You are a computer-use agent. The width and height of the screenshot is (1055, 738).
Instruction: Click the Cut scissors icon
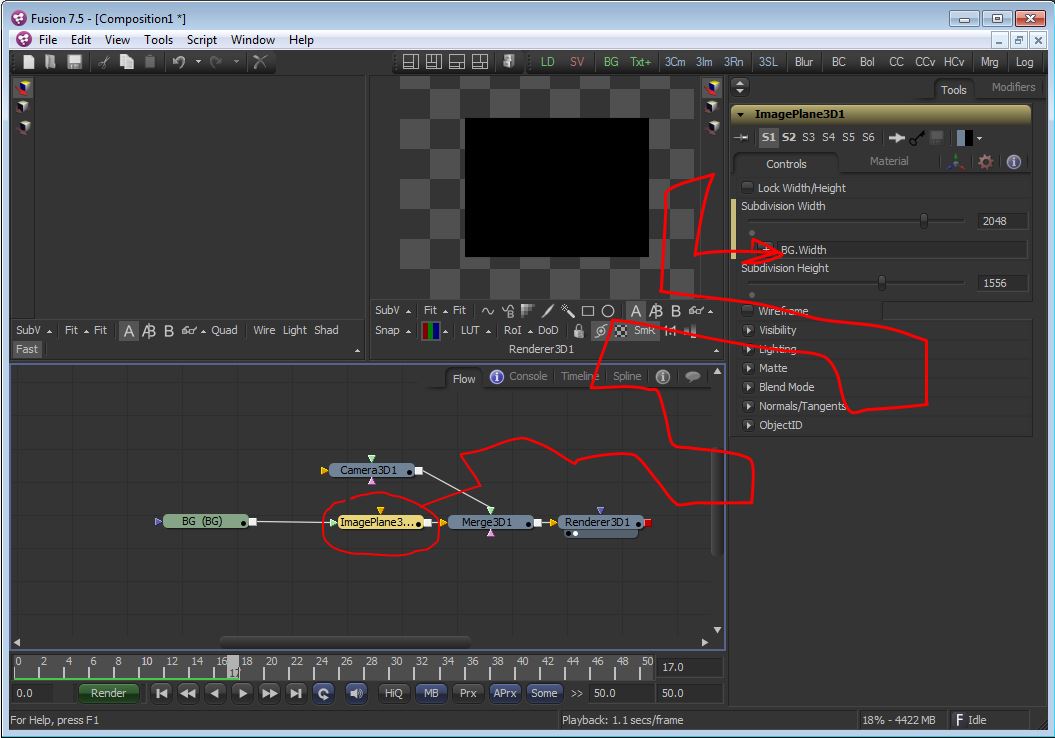[104, 62]
